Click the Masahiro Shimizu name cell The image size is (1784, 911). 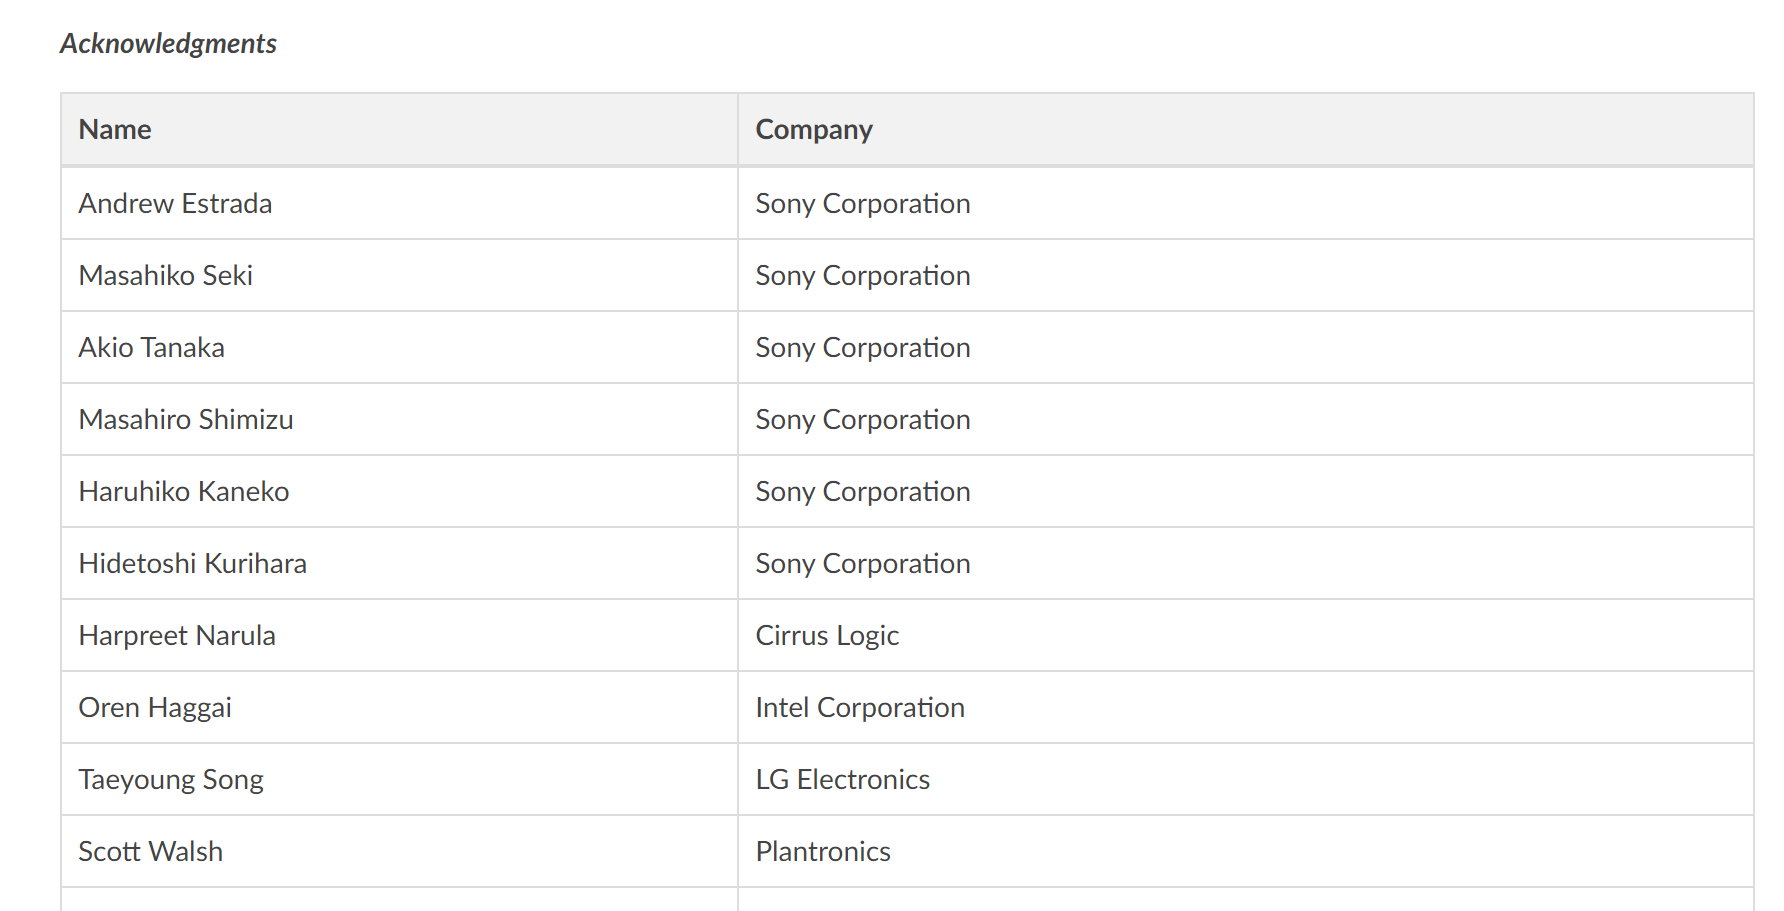185,420
